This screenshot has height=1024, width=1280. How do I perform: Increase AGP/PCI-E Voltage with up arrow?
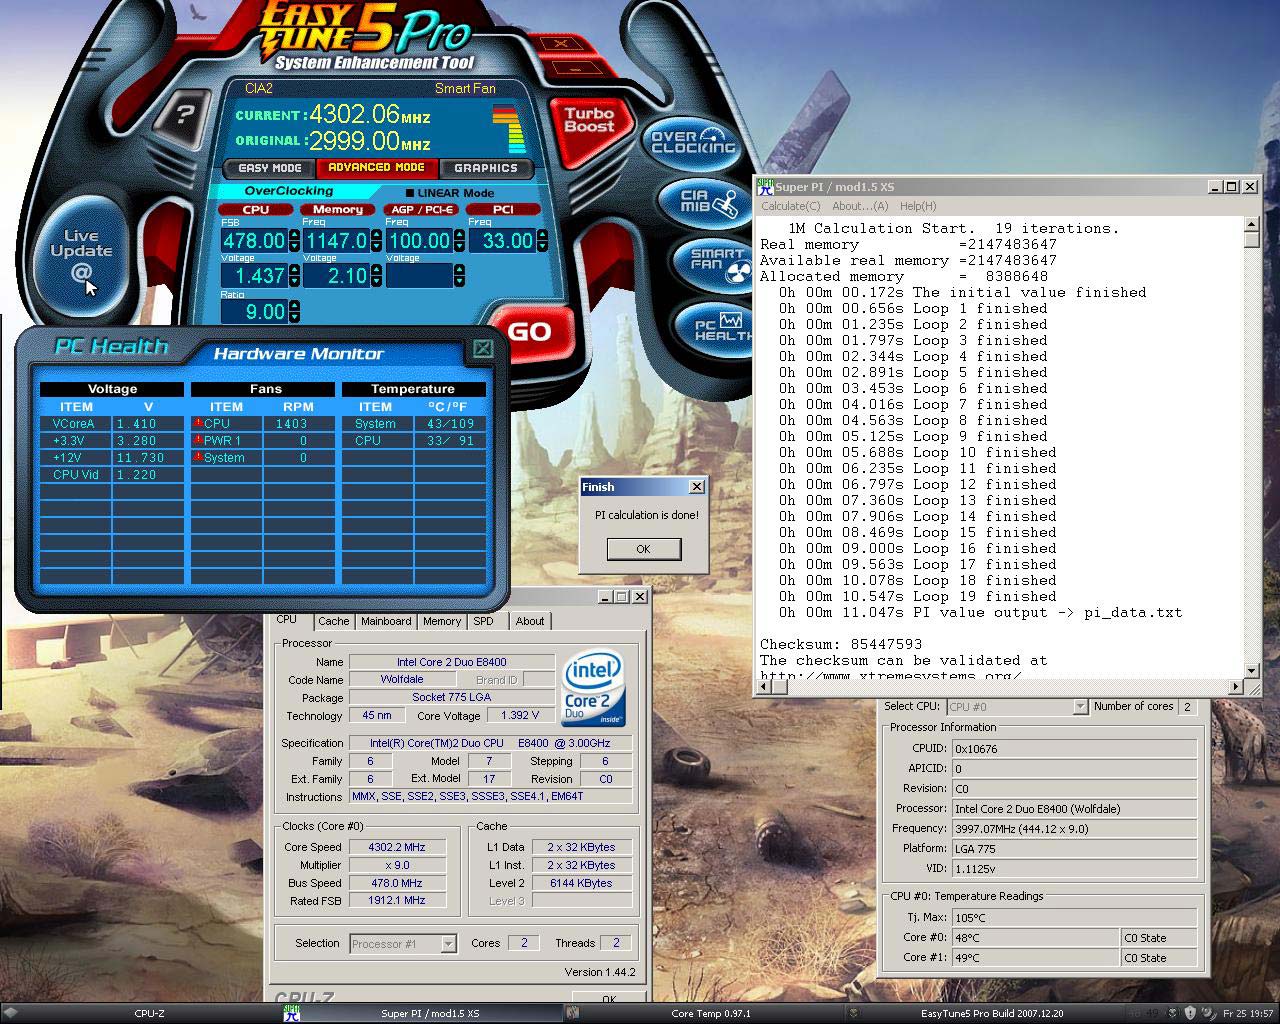pos(460,270)
